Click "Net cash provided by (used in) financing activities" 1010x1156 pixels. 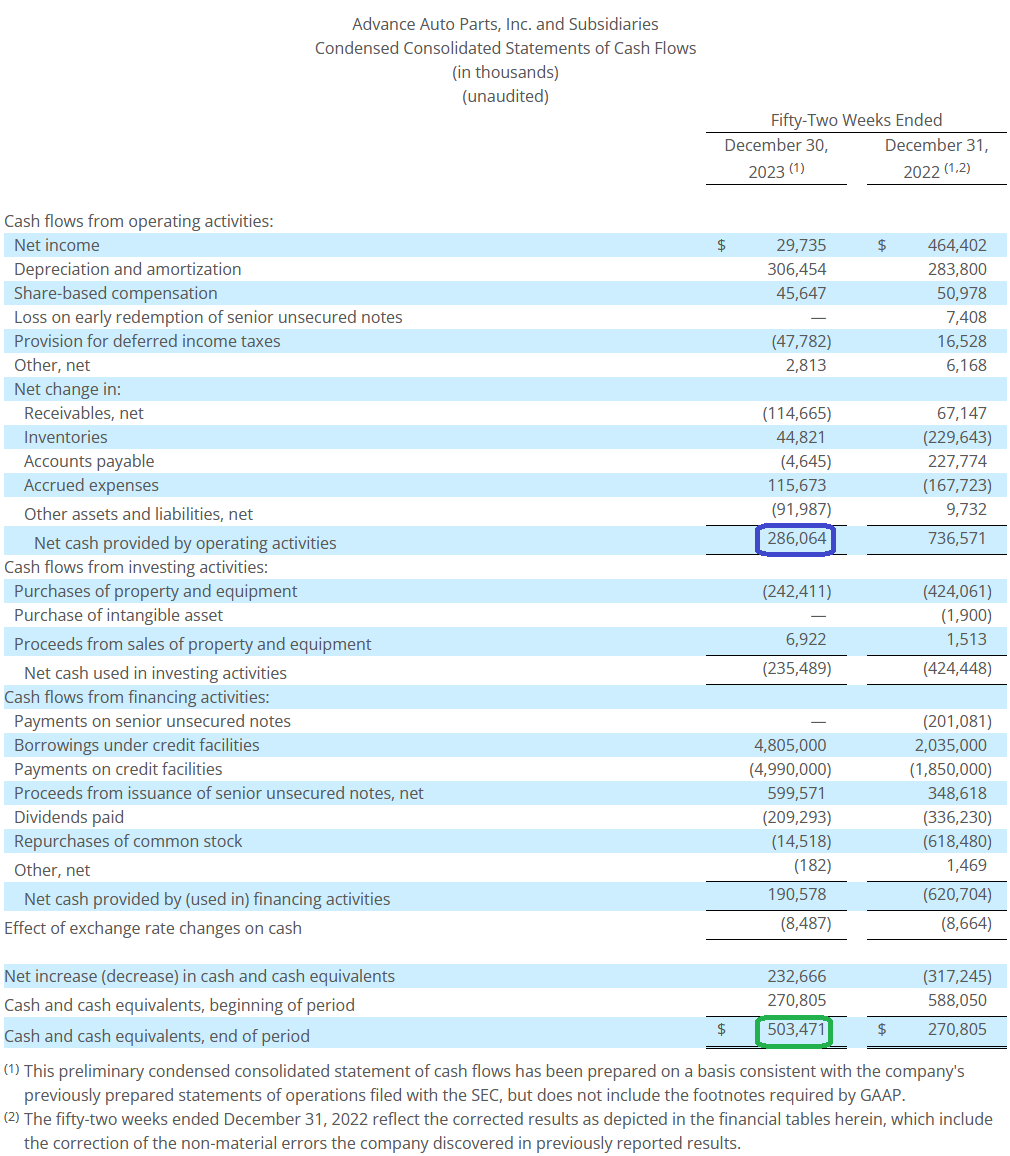(x=207, y=899)
